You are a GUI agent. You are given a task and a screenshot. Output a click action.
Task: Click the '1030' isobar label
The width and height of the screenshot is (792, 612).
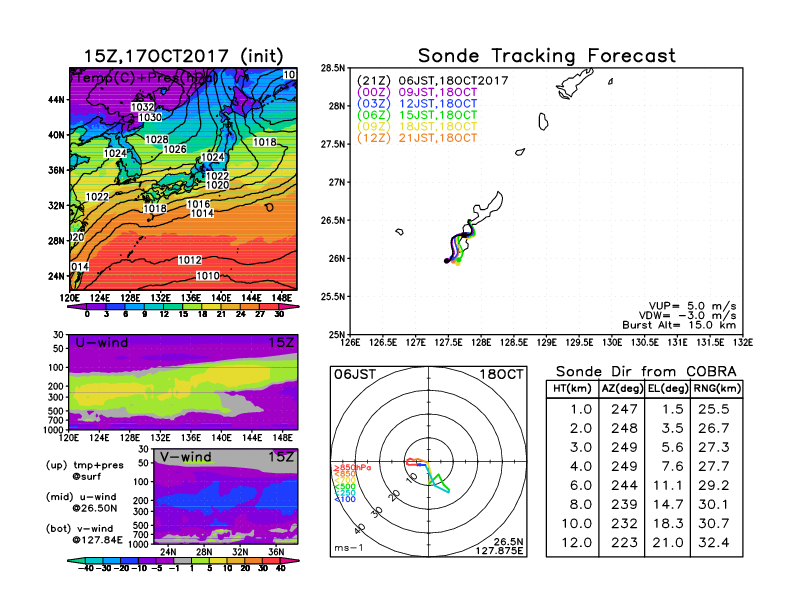point(150,118)
